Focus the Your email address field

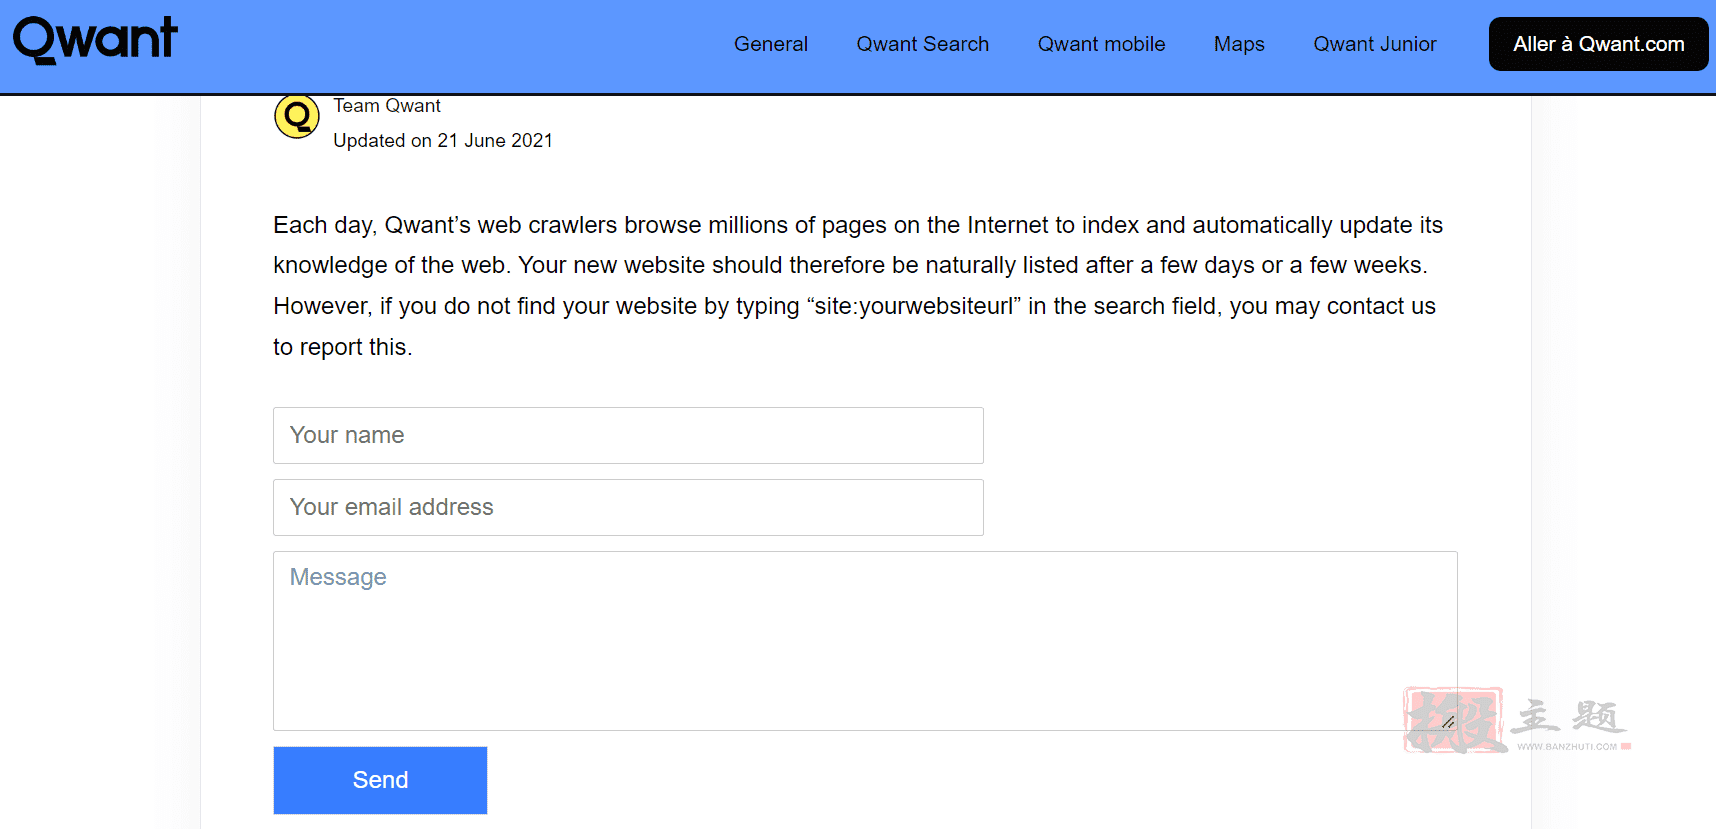click(x=628, y=507)
